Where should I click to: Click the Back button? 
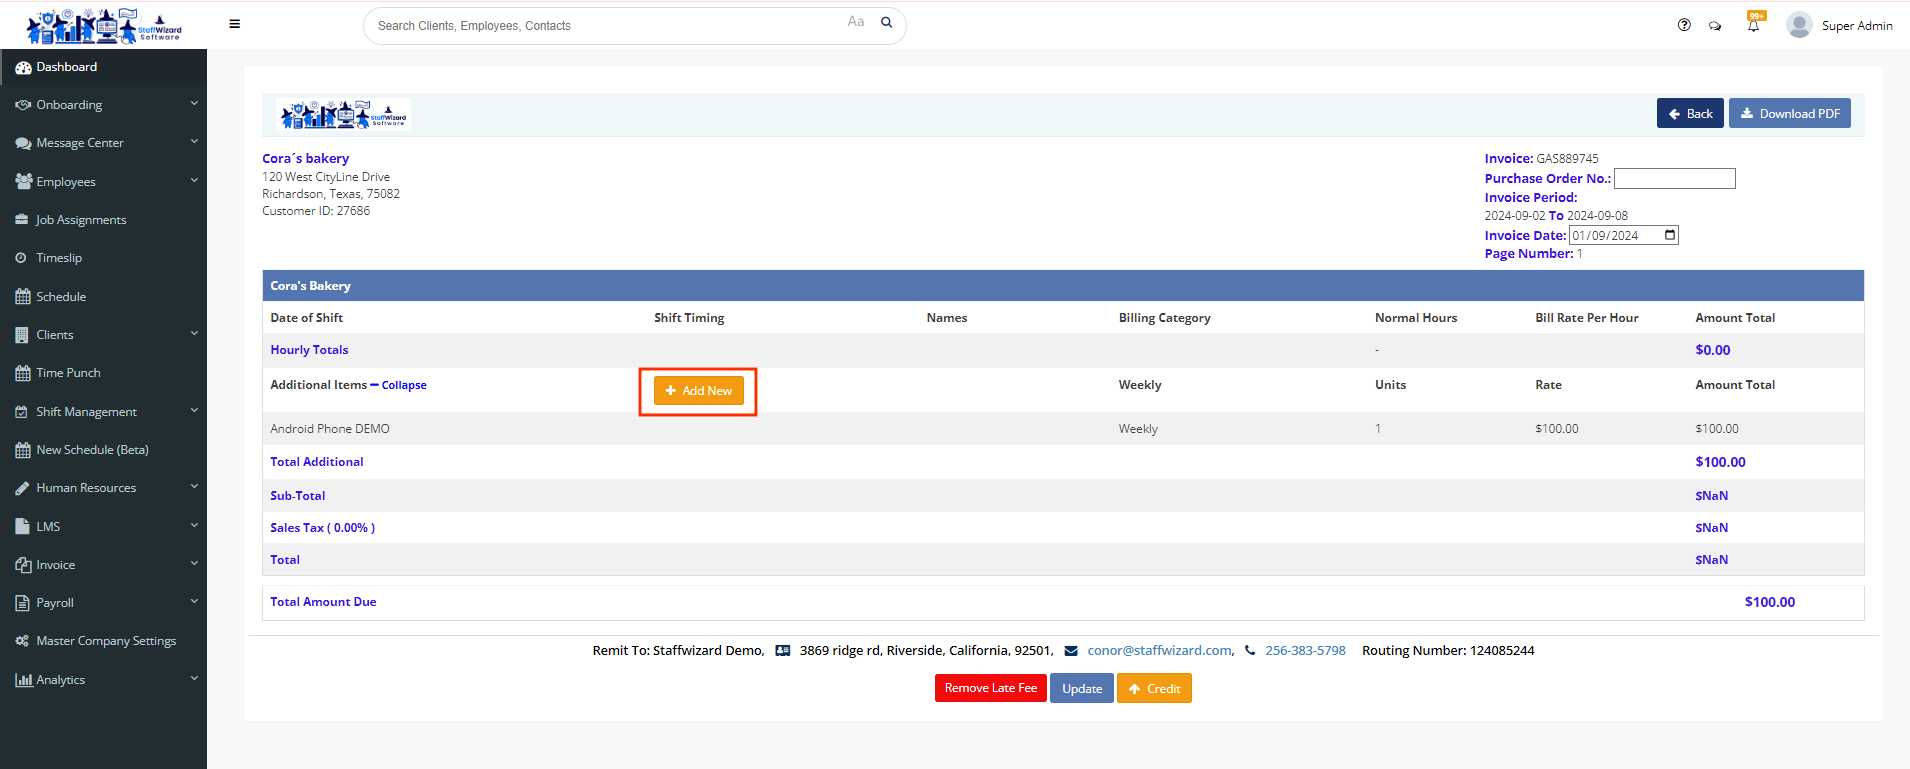point(1690,113)
